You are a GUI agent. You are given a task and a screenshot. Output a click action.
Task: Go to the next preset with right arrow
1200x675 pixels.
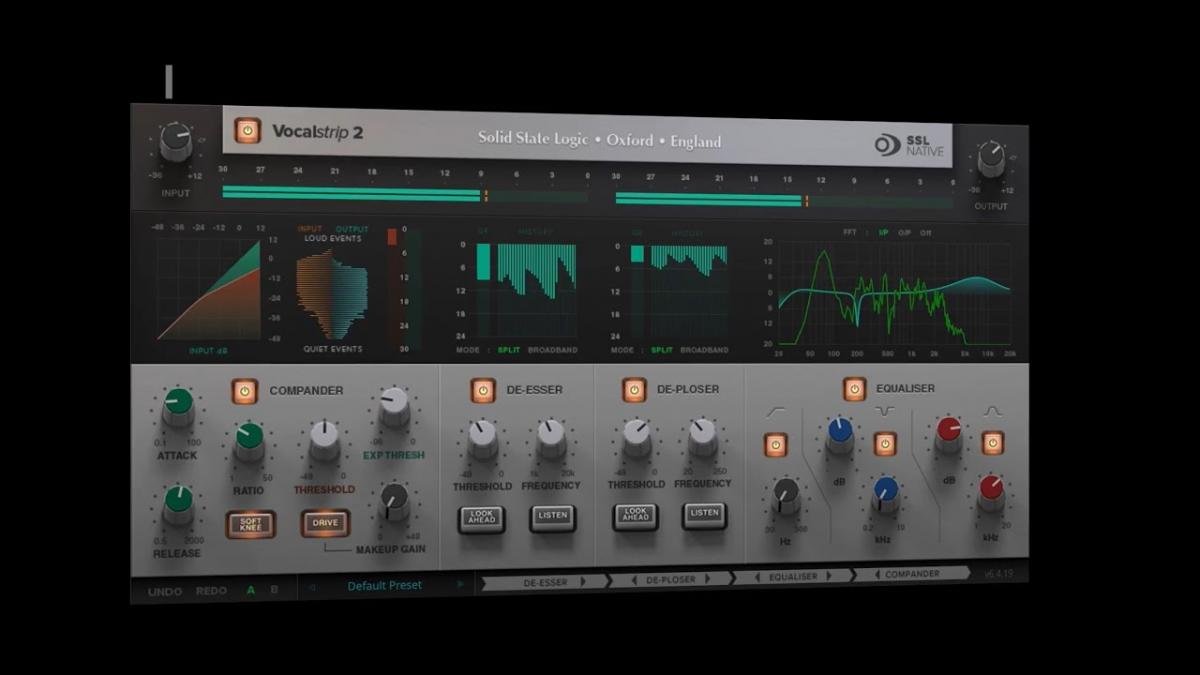click(460, 584)
